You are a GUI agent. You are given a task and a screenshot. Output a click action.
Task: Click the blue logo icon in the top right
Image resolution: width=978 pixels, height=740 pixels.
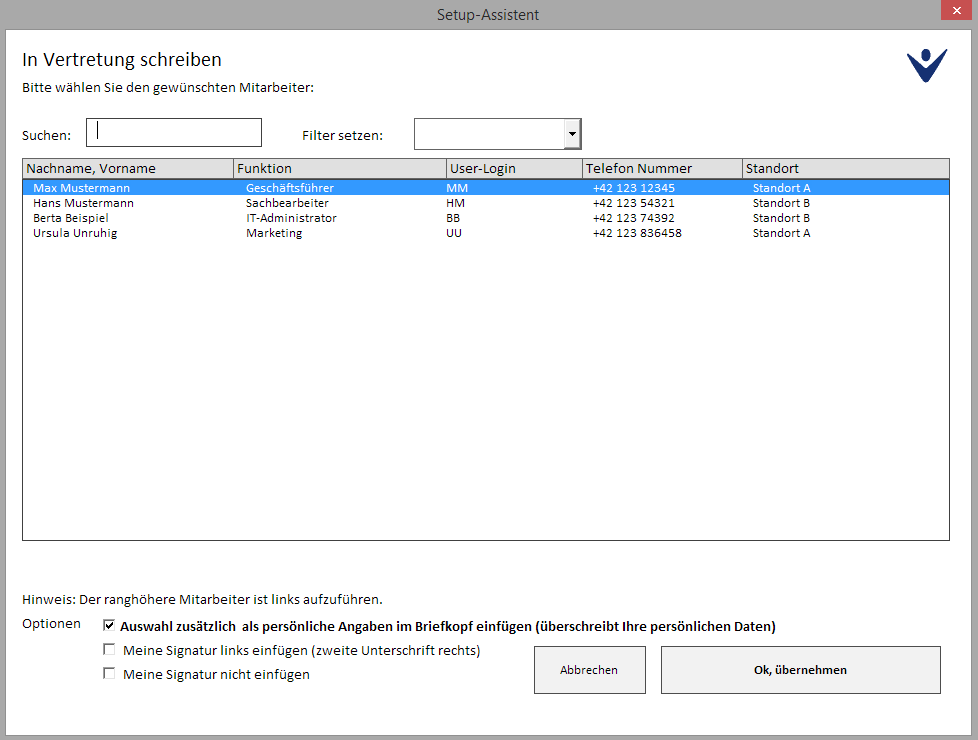point(926,65)
